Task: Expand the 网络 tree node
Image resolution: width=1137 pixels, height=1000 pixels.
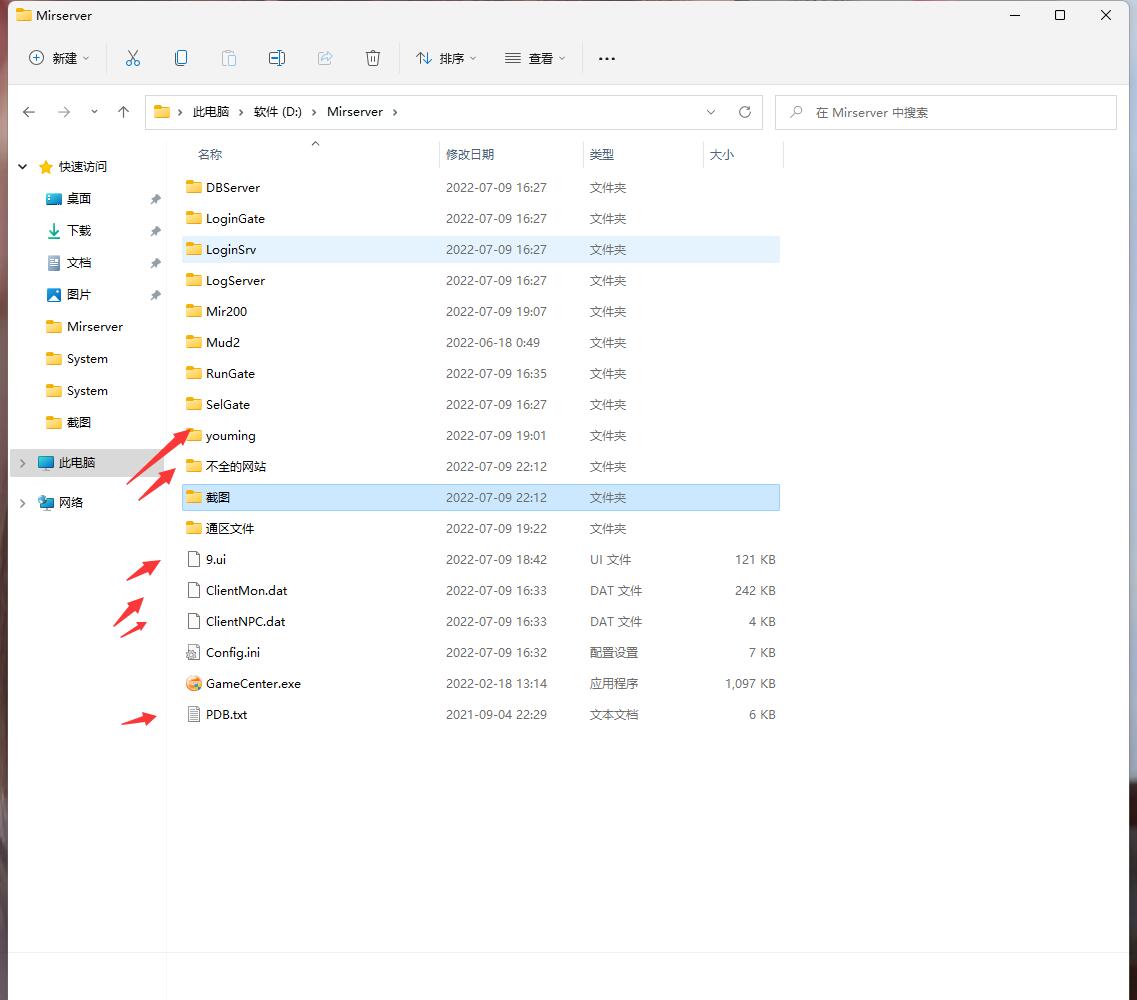Action: coord(23,503)
